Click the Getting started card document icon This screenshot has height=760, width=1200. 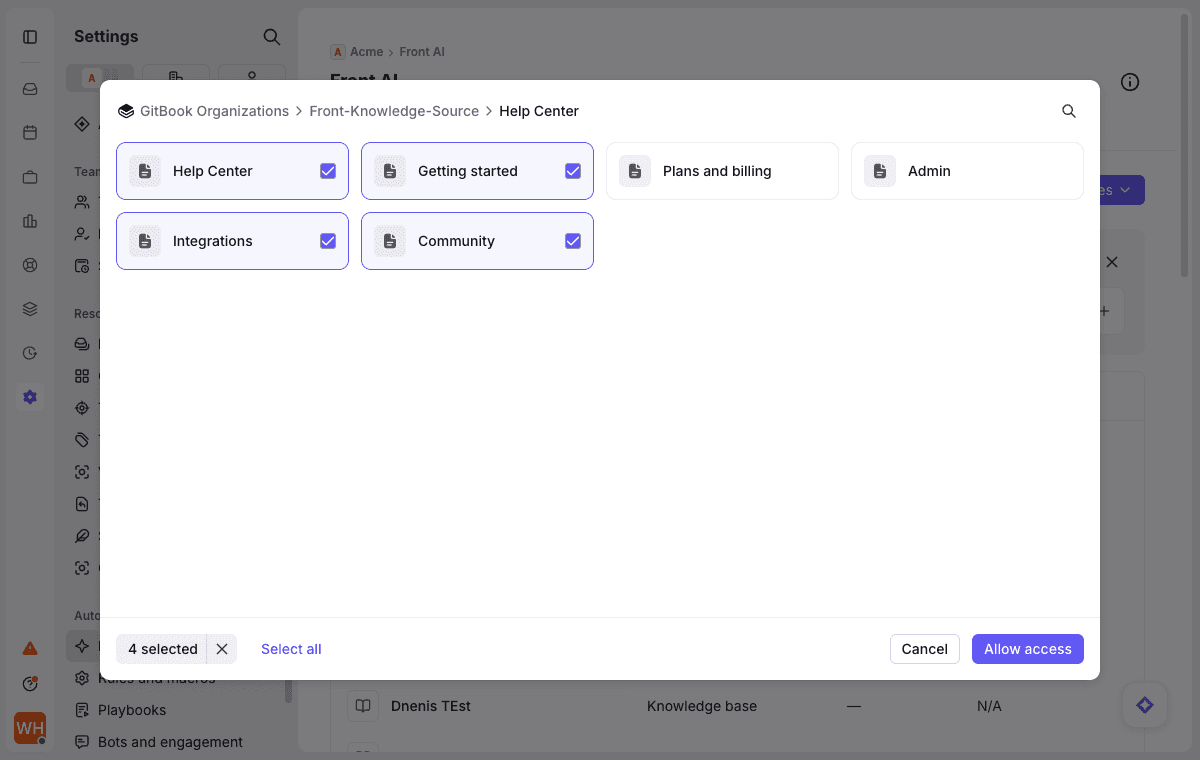click(390, 171)
